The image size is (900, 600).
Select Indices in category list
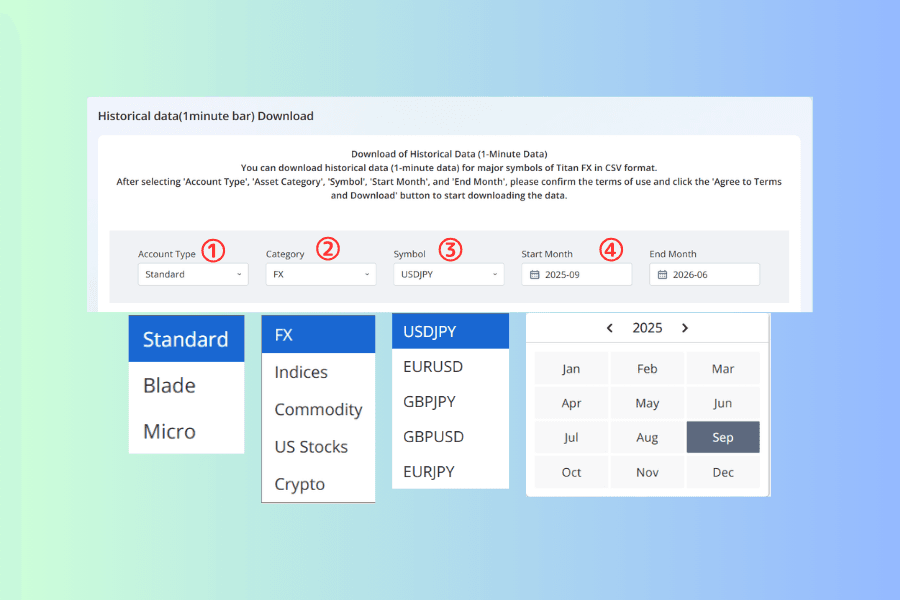pos(319,372)
